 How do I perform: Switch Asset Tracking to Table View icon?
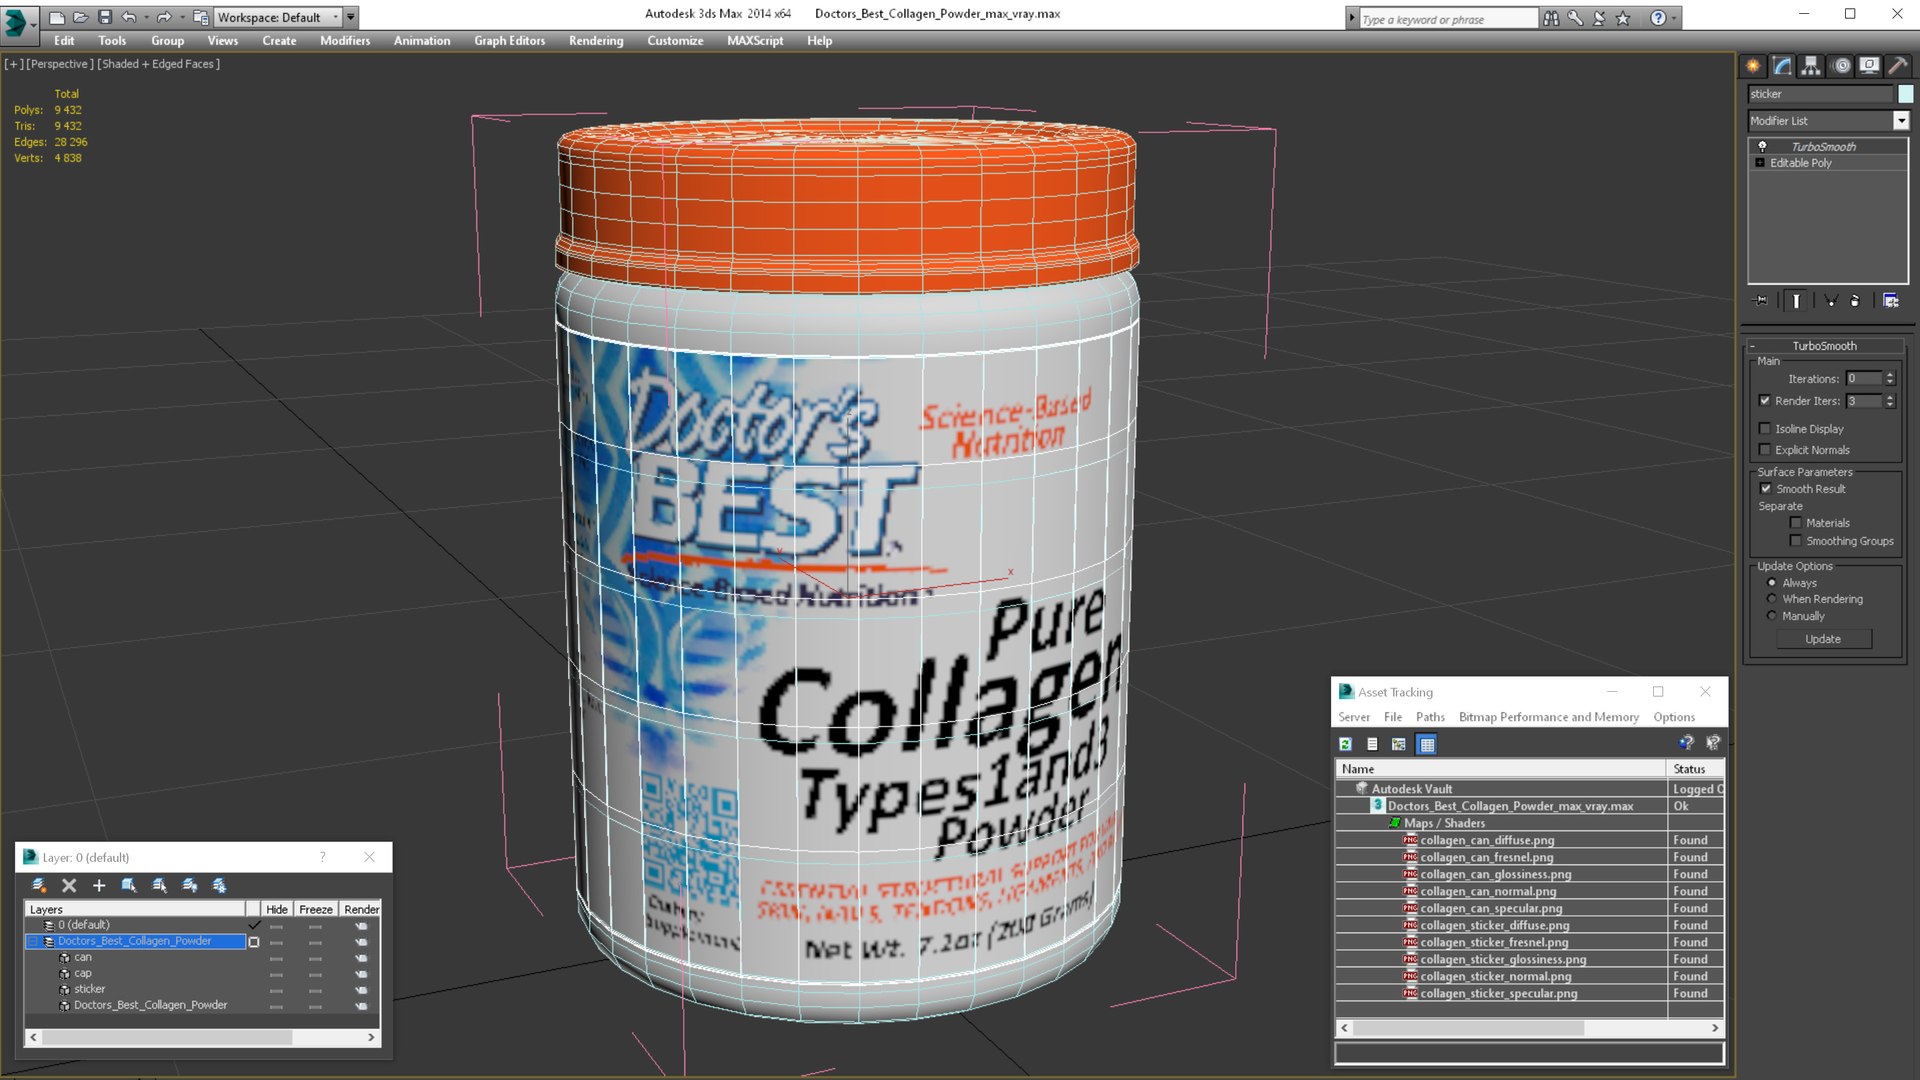point(1427,744)
